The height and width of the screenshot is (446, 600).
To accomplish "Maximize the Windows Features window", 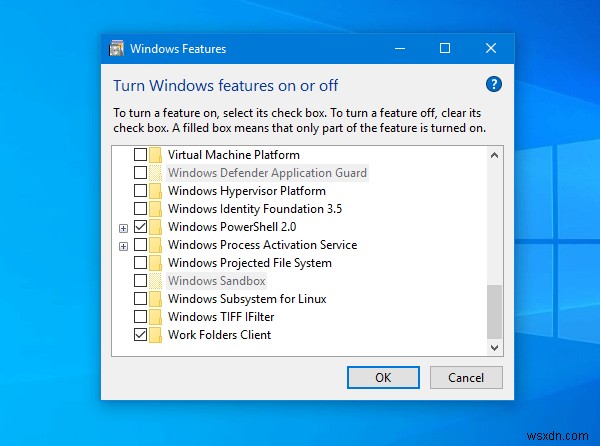I will (x=445, y=49).
